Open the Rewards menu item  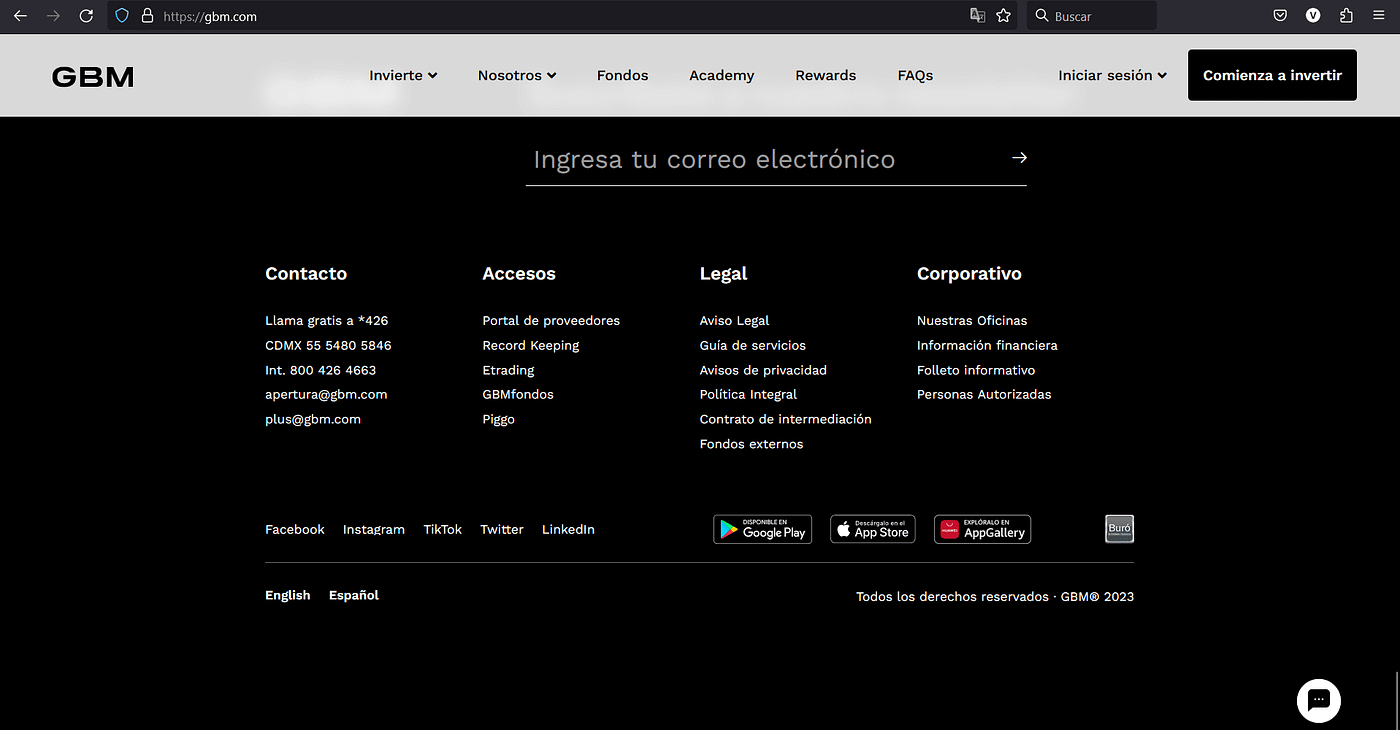825,75
